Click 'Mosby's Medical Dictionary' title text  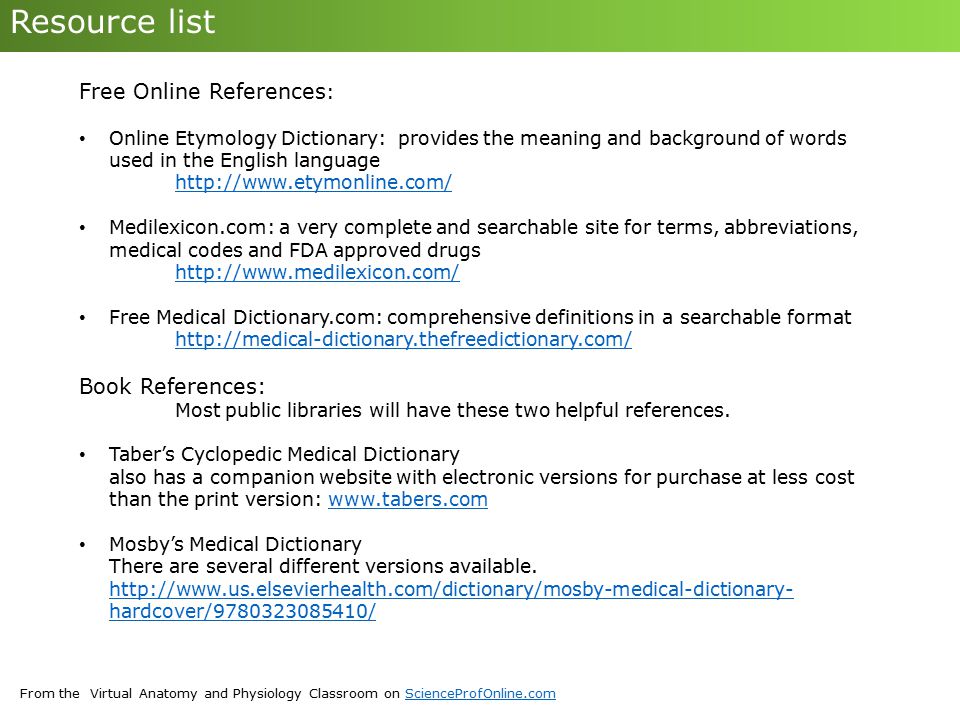point(235,544)
